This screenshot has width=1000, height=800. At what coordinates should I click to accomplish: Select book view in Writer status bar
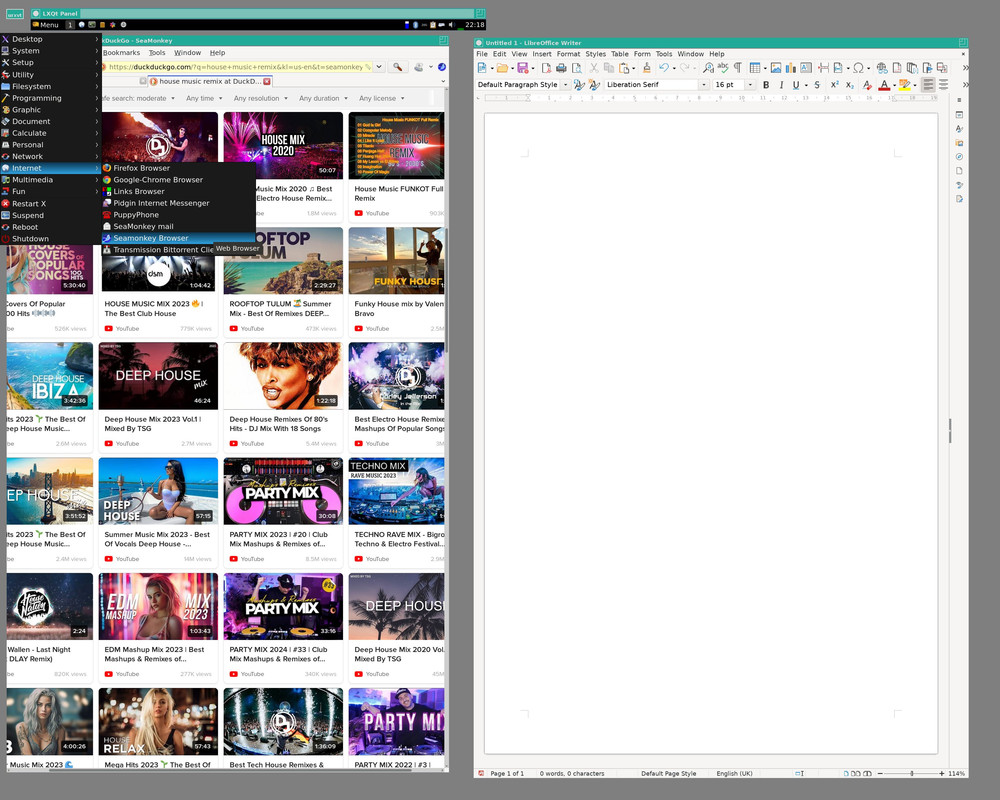[x=867, y=773]
